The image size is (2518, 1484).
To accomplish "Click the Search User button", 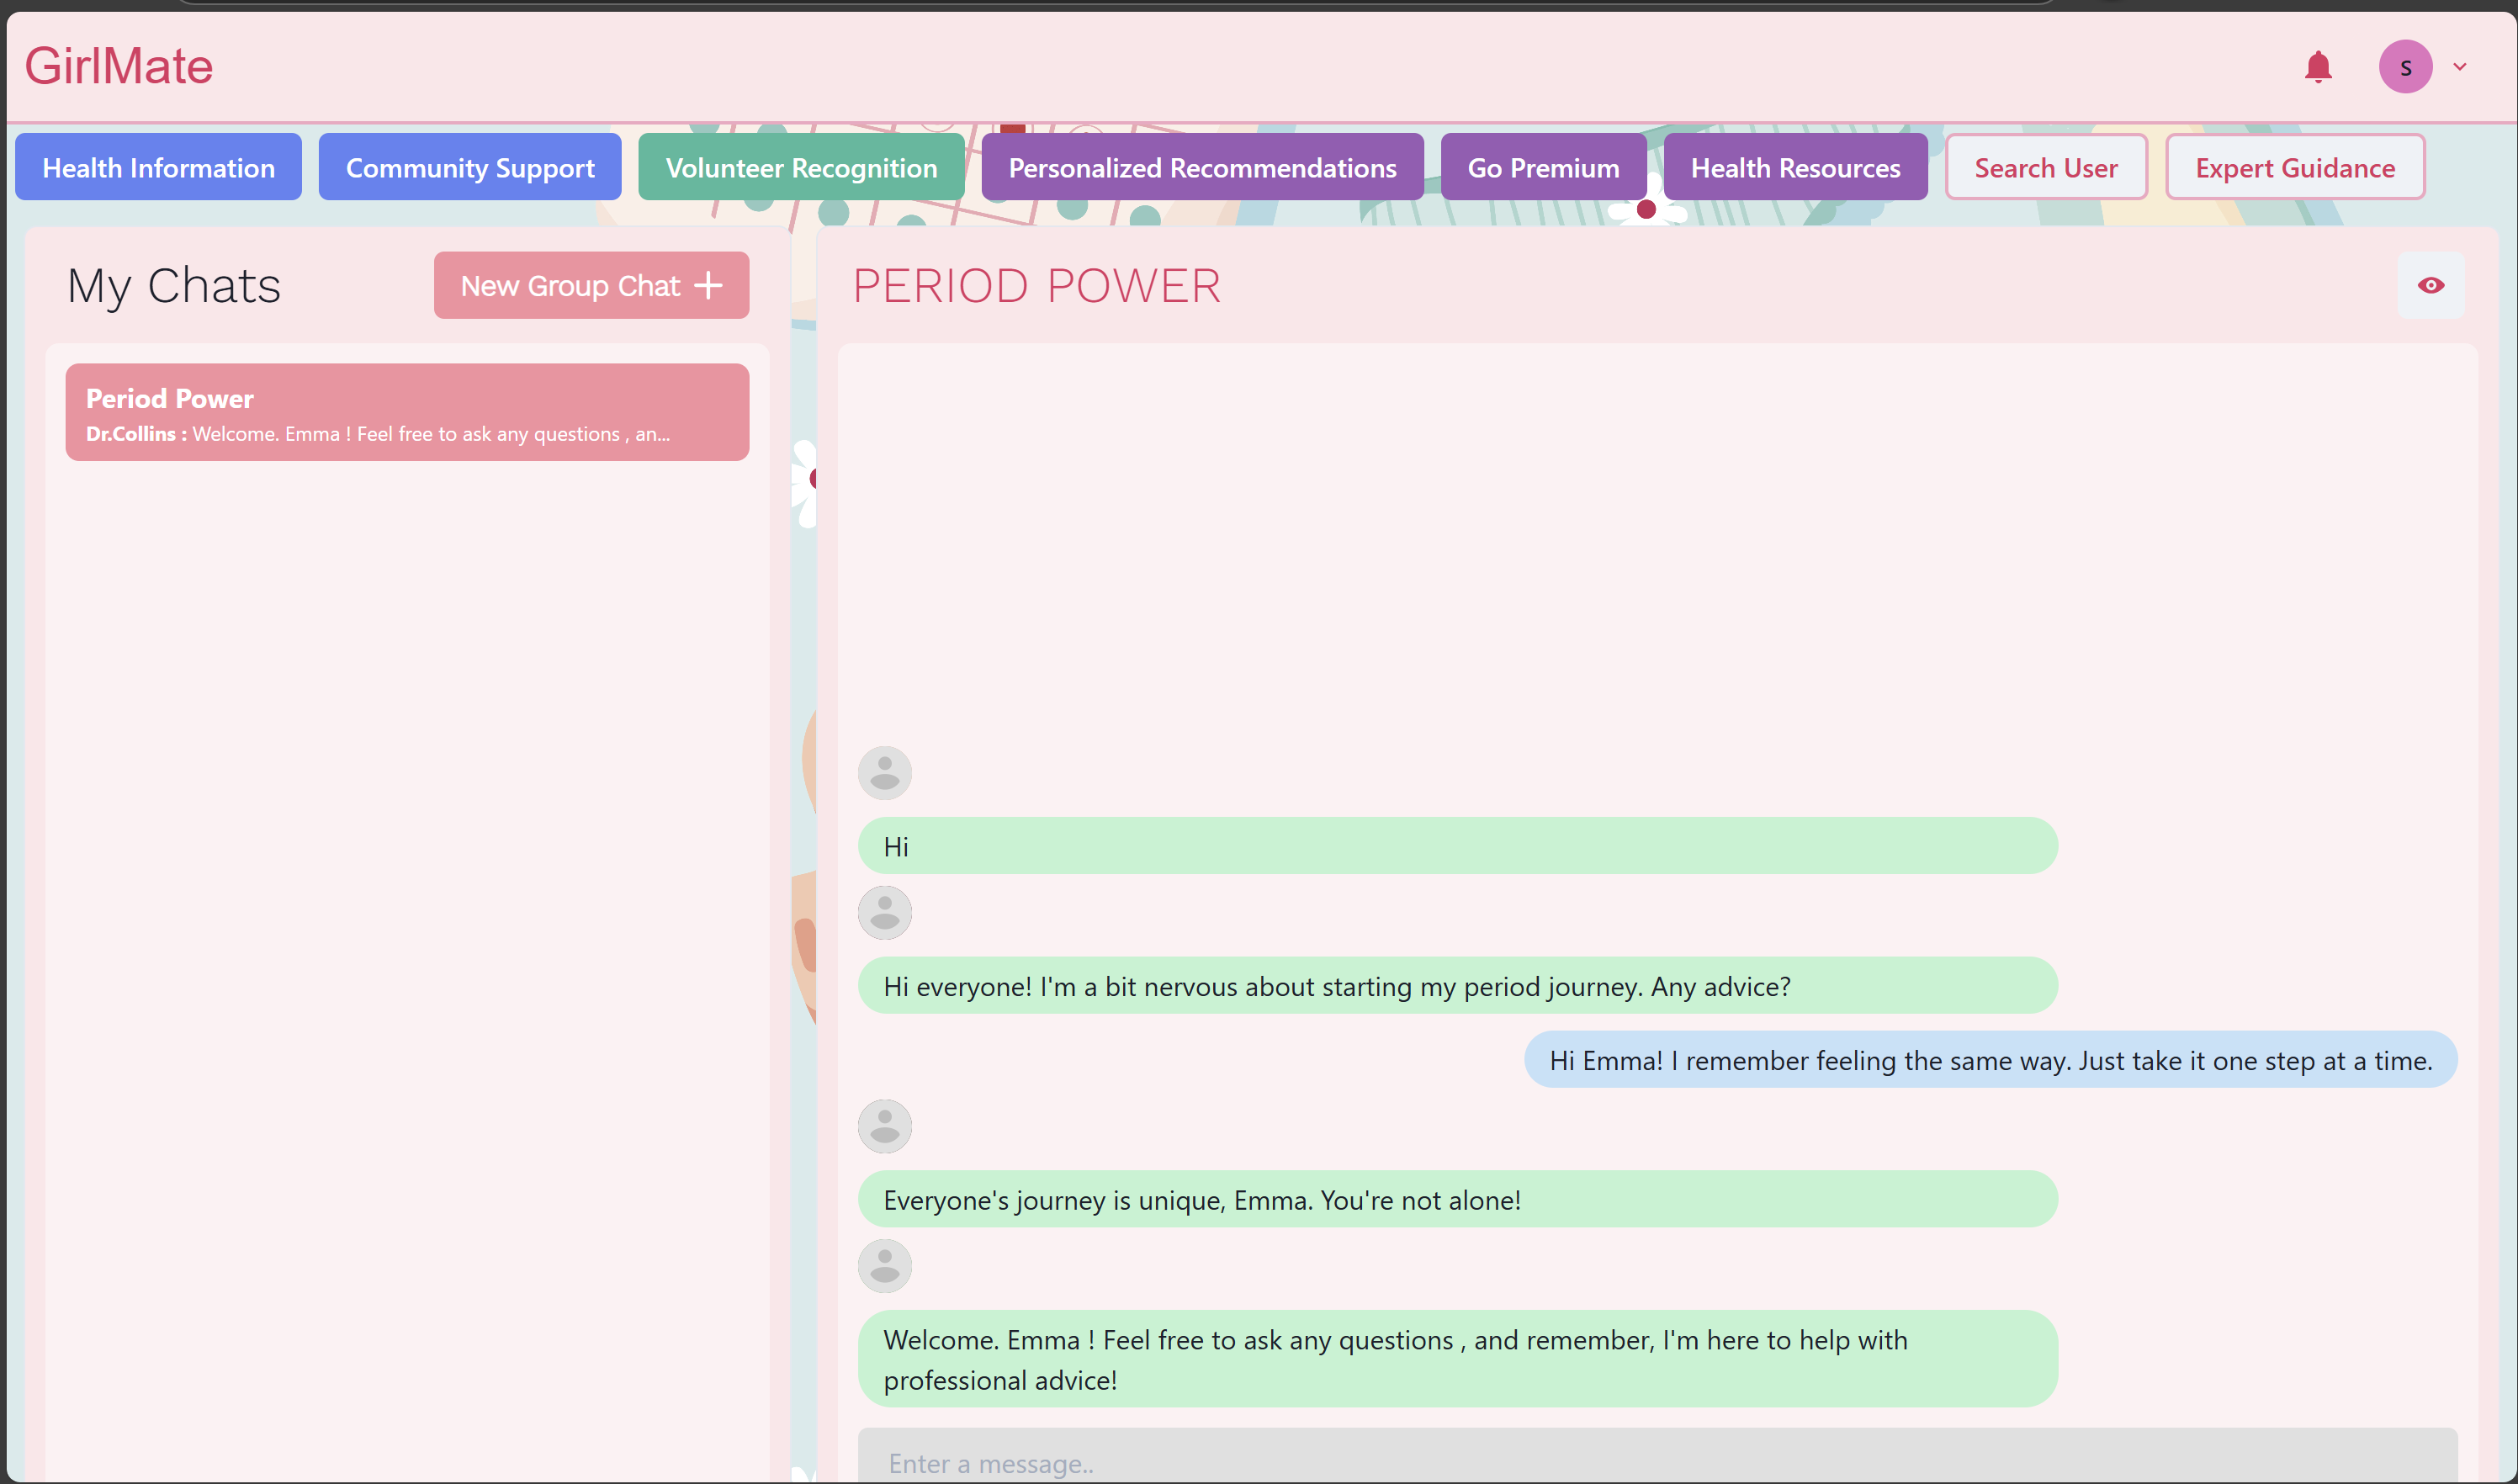I will (2046, 167).
